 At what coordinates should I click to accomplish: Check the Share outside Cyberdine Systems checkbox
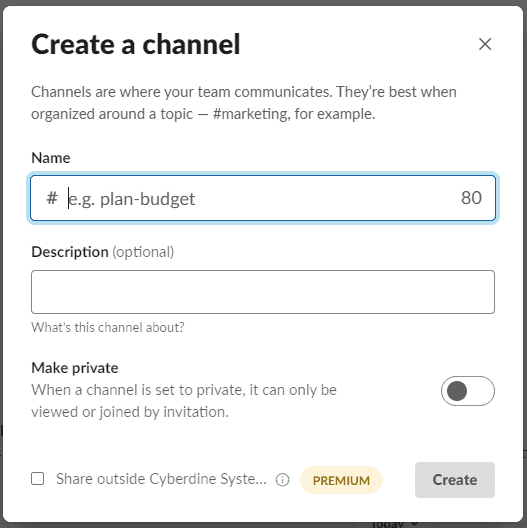[x=37, y=478]
